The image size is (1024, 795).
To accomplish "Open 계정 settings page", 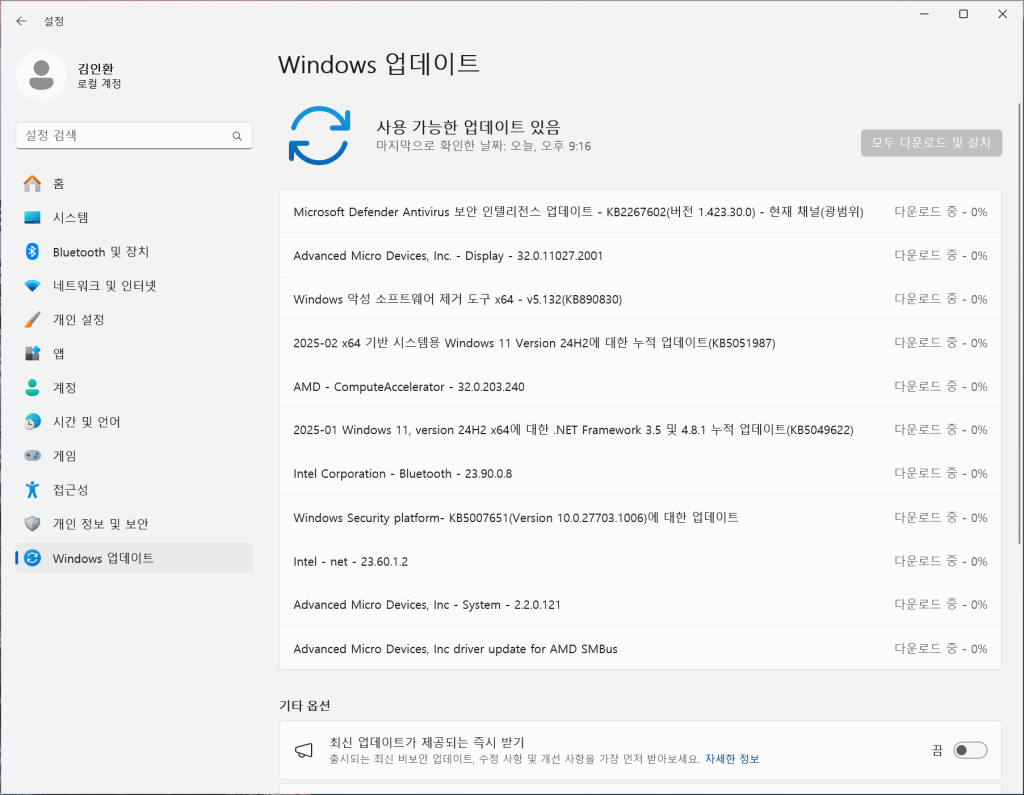I will click(x=134, y=387).
